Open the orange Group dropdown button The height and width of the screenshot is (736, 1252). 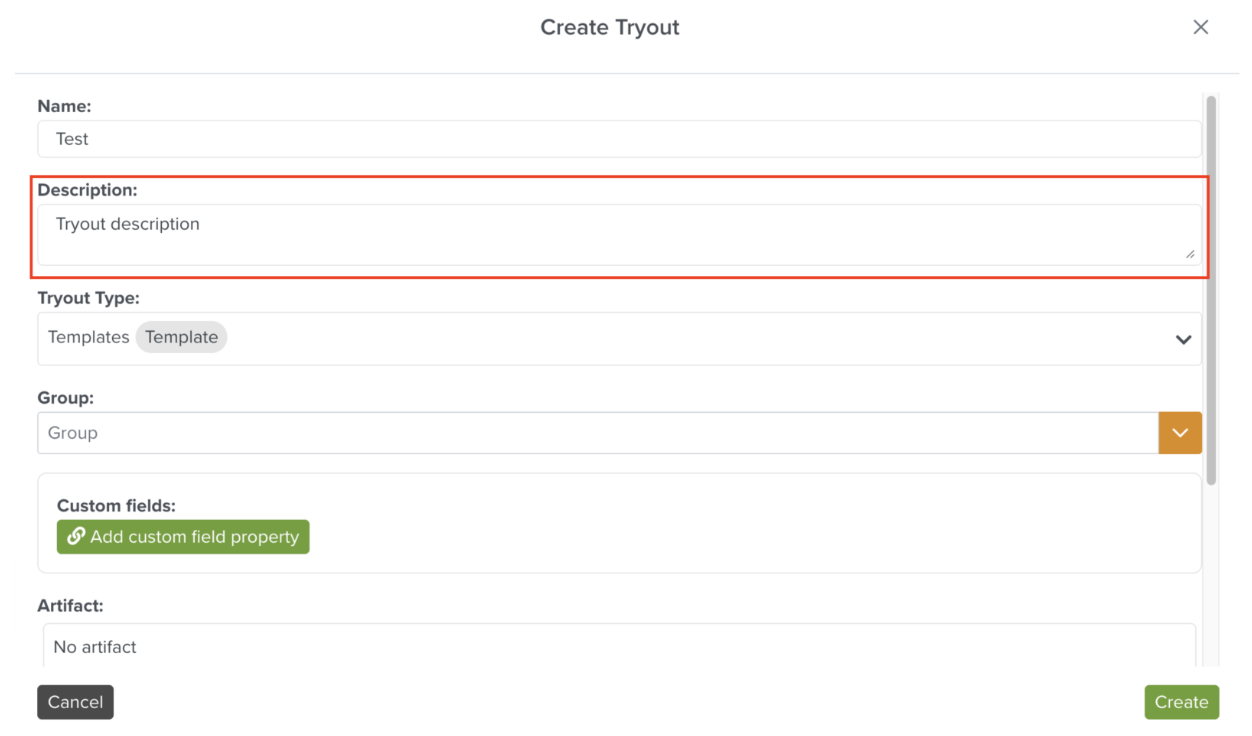point(1180,433)
